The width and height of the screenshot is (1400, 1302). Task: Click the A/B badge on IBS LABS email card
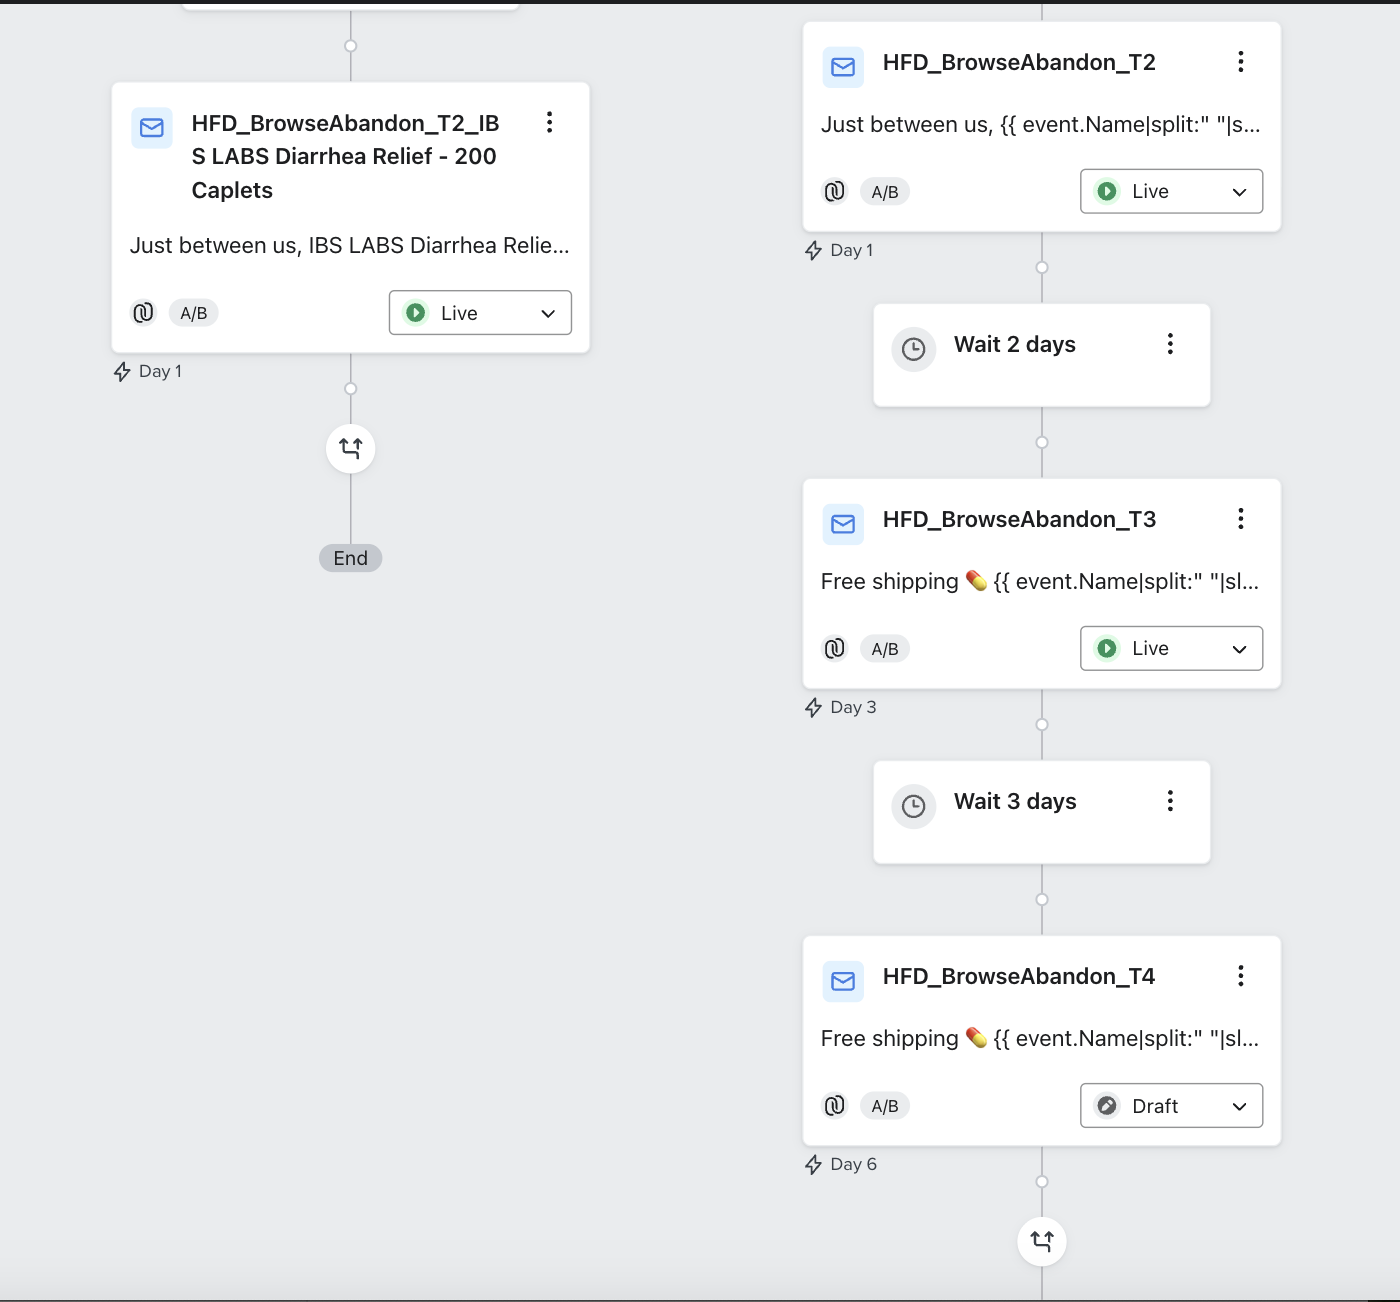[x=194, y=313]
